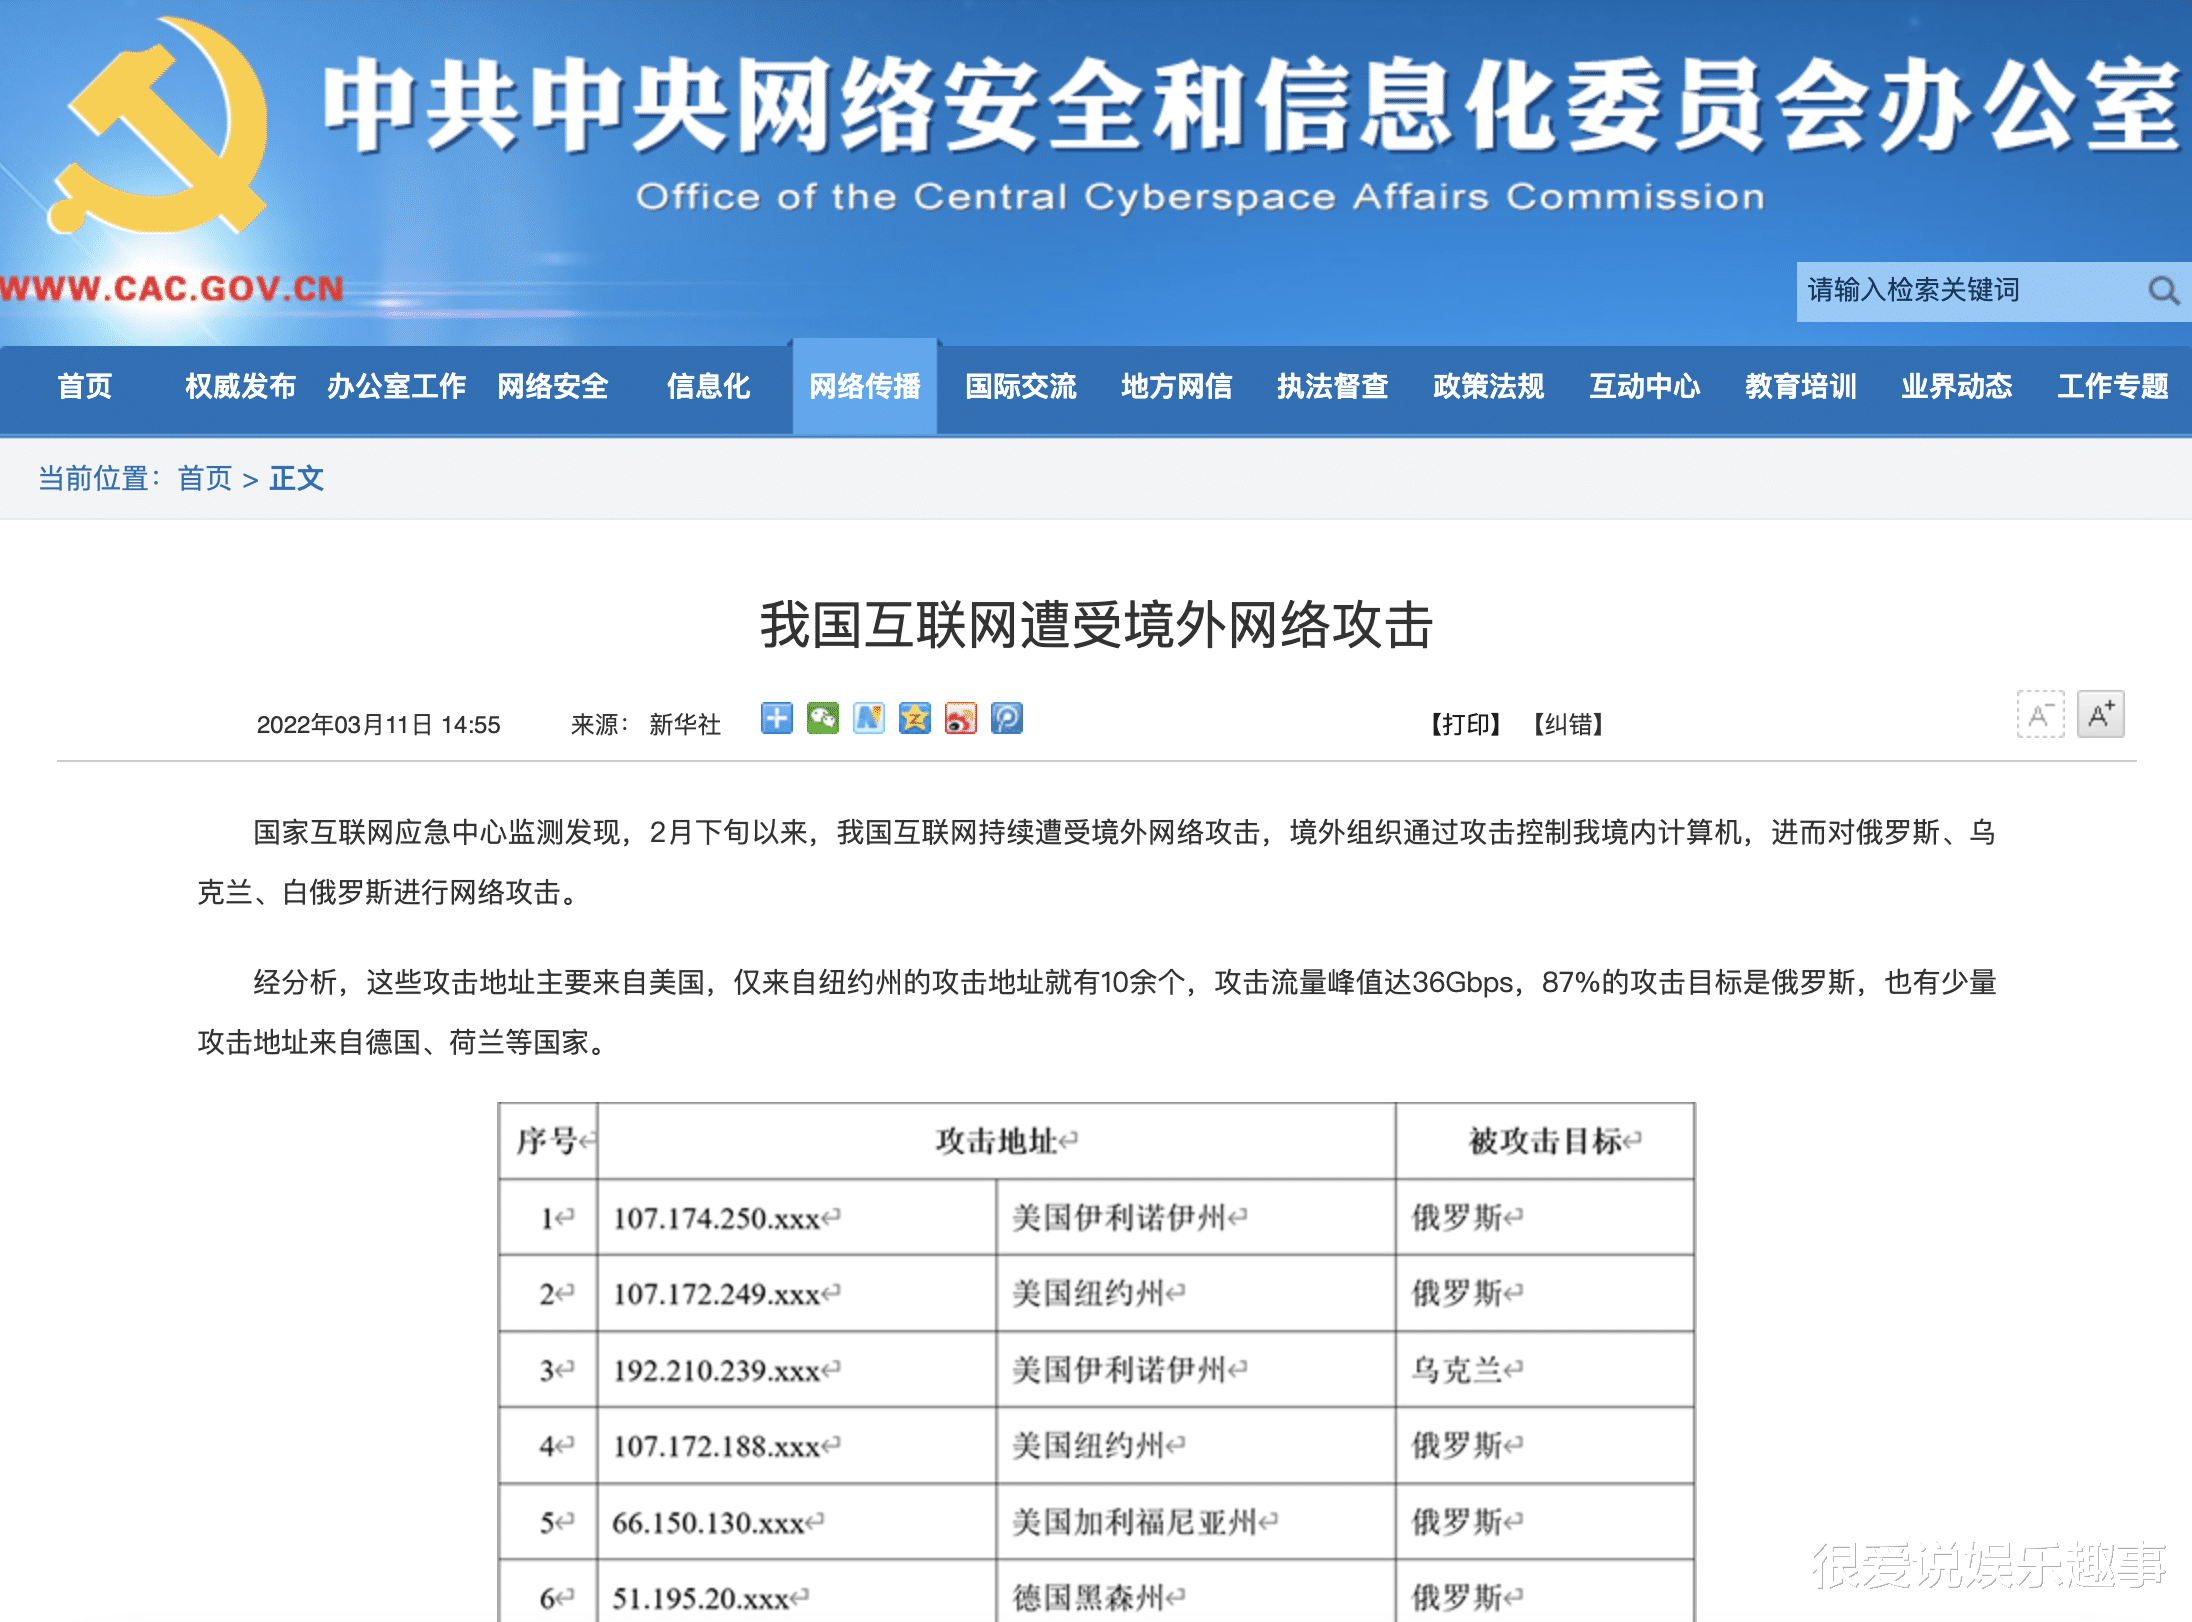Select the highlighted 网络传播 tab
The height and width of the screenshot is (1622, 2192).
pos(865,386)
